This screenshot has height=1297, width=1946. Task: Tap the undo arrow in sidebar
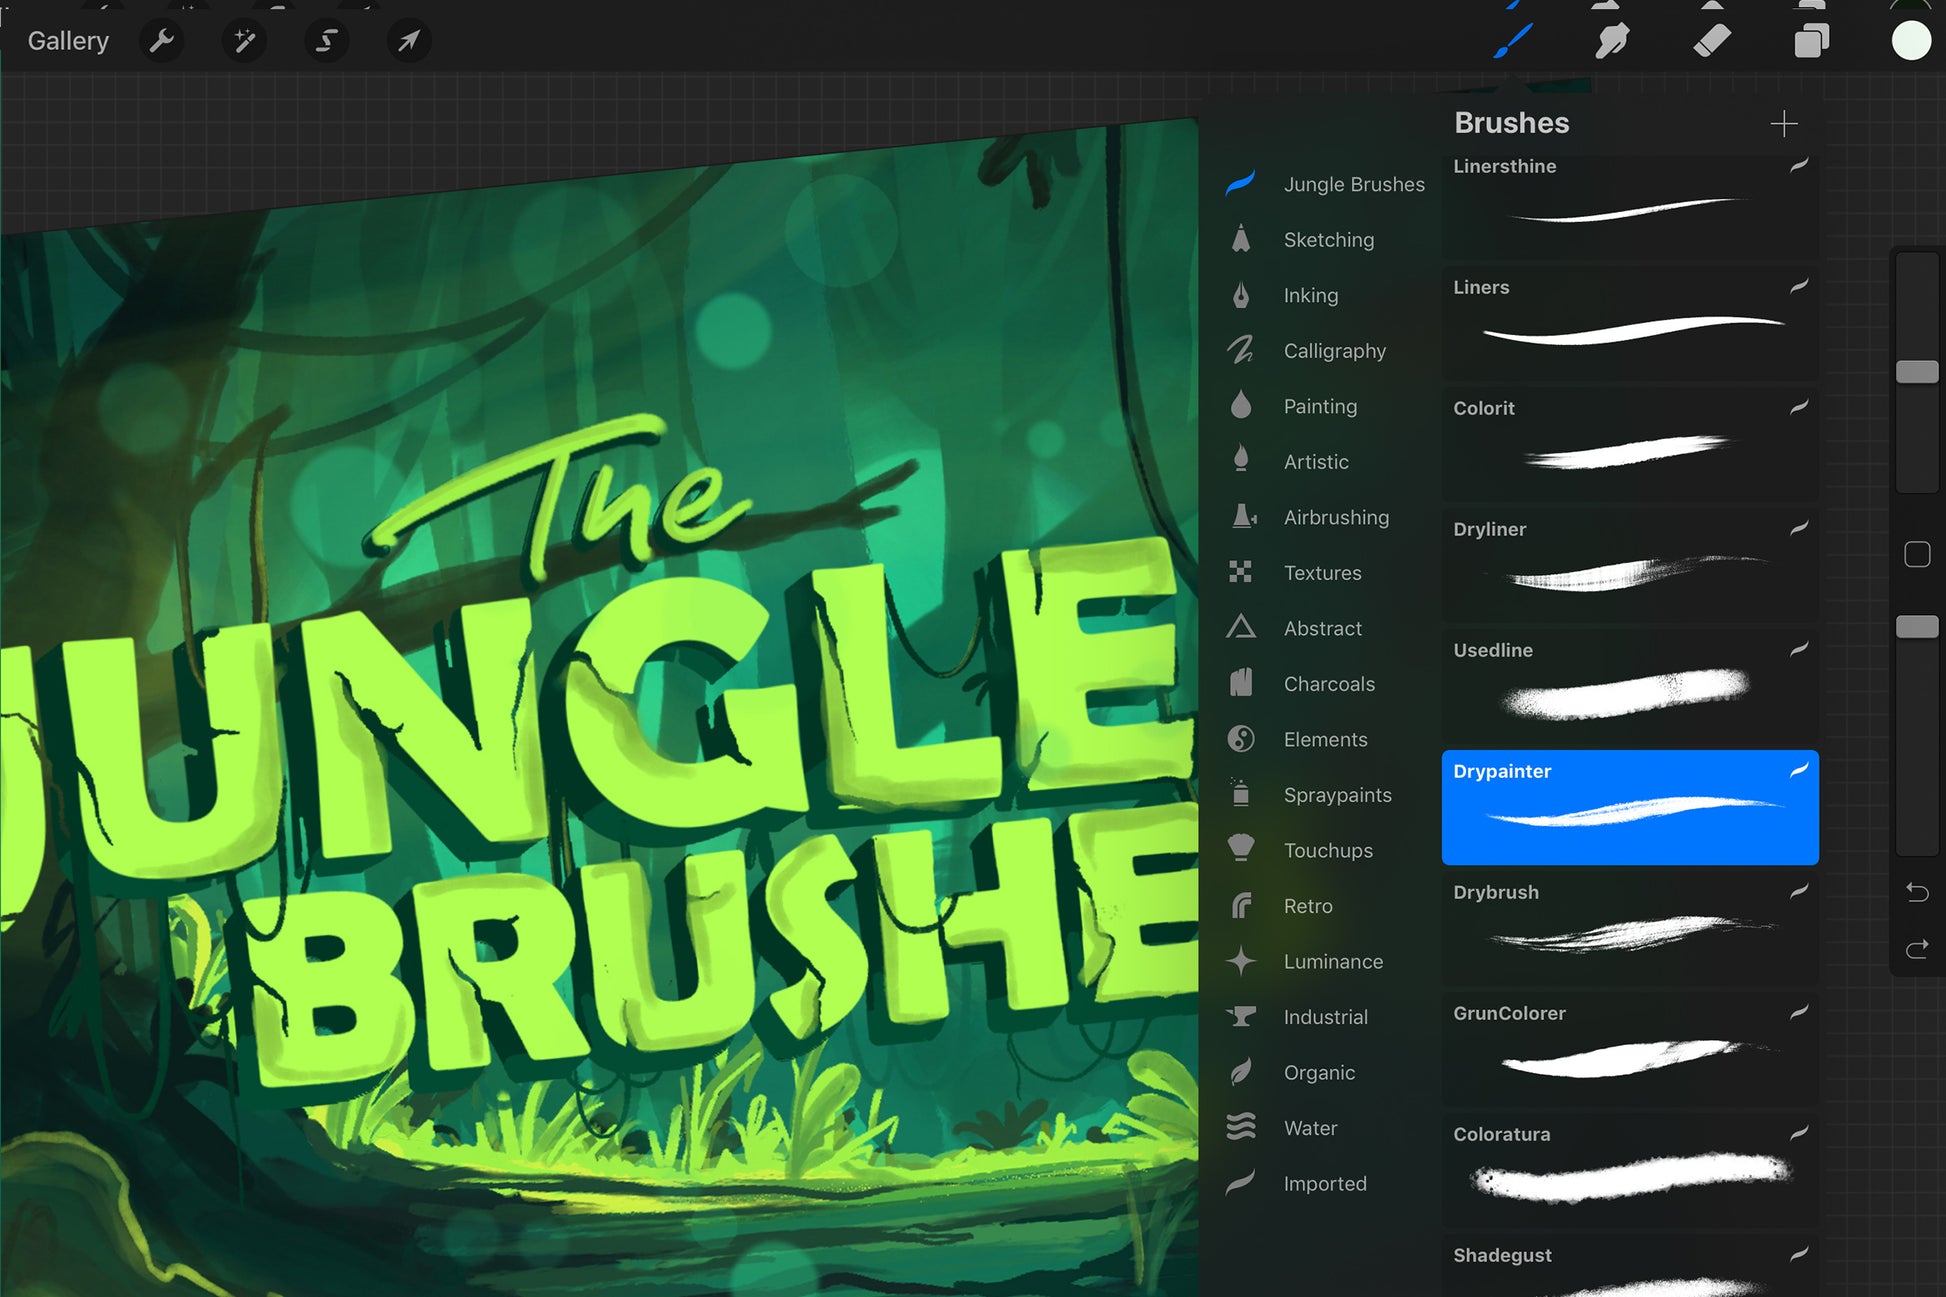click(1916, 892)
